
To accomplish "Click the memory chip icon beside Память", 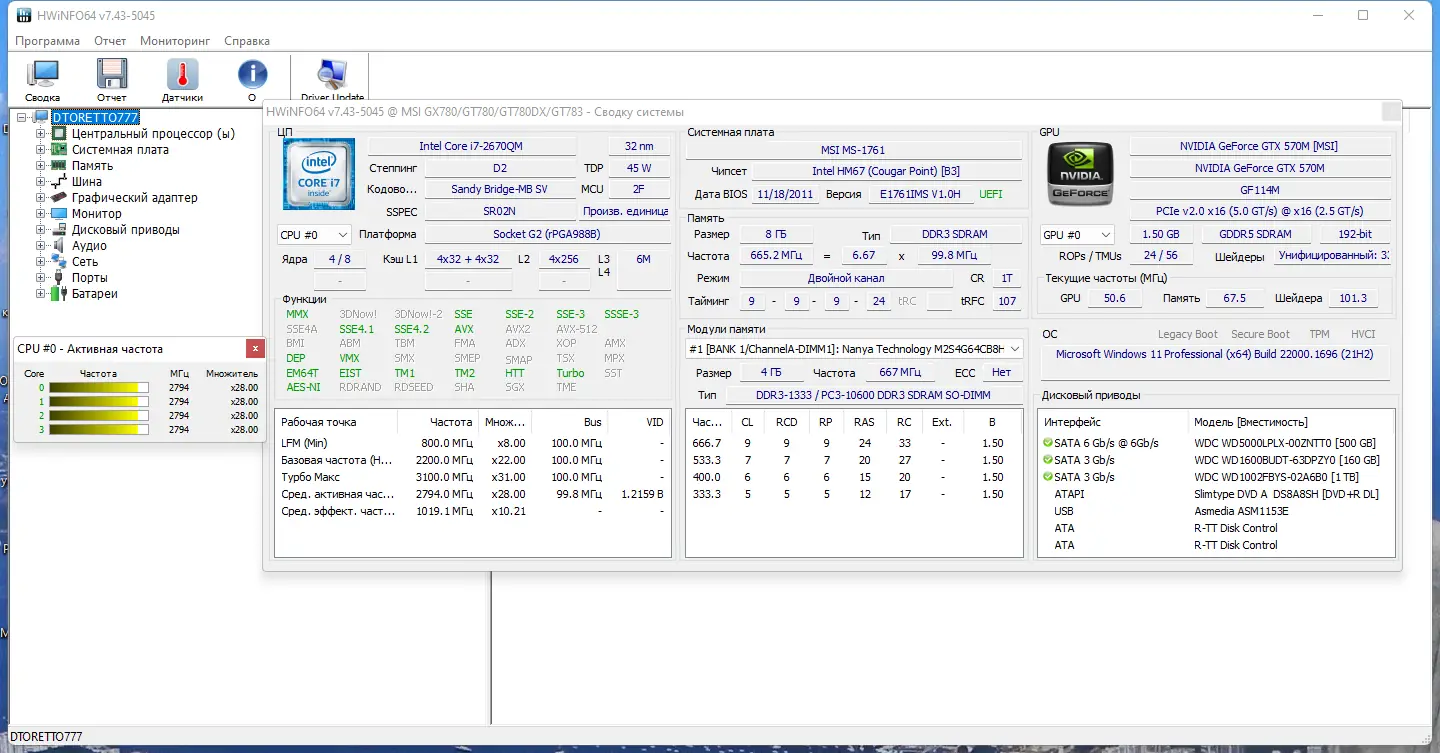I will click(x=59, y=166).
